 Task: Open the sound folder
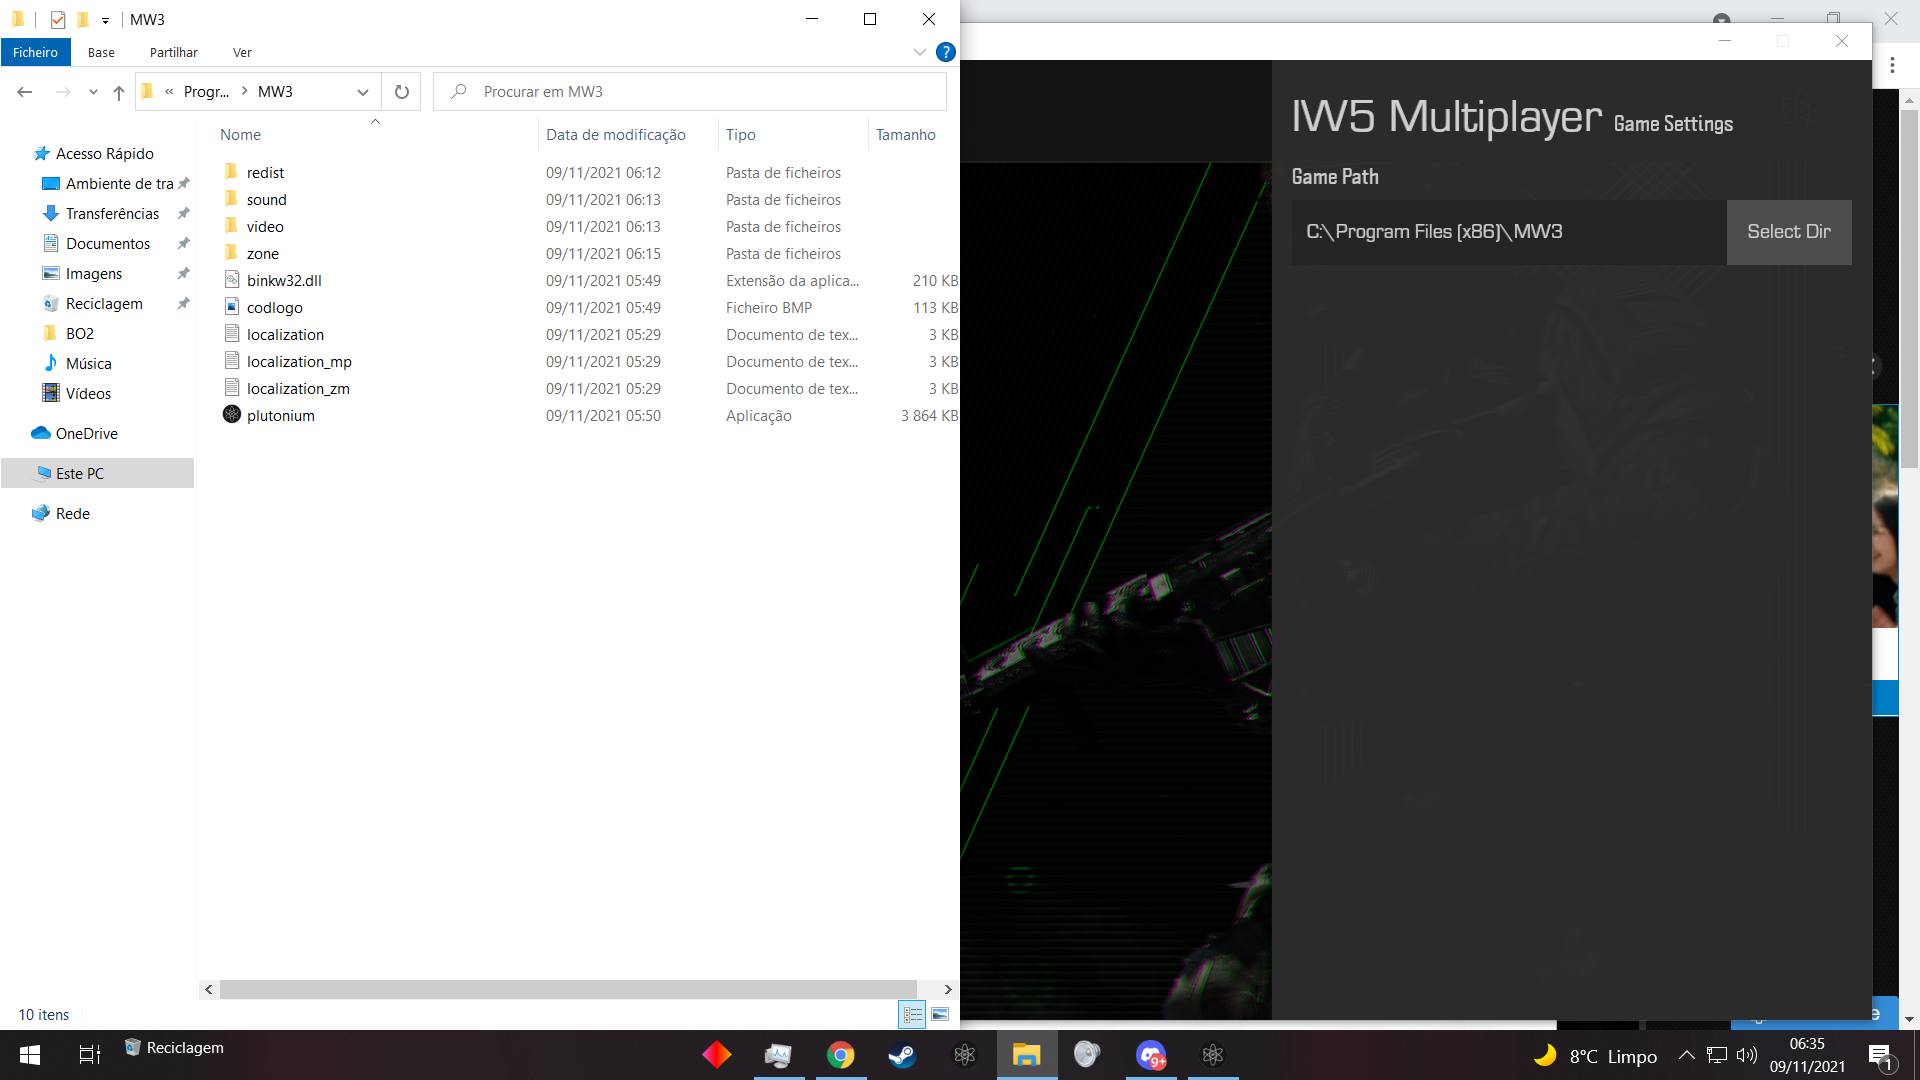pos(266,199)
